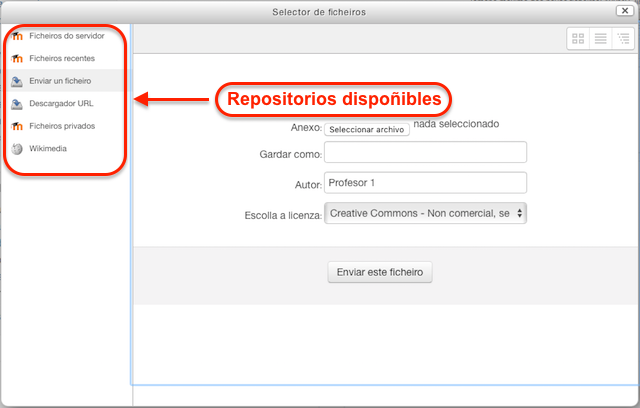
Task: Switch to detailed list view
Action: coord(600,39)
